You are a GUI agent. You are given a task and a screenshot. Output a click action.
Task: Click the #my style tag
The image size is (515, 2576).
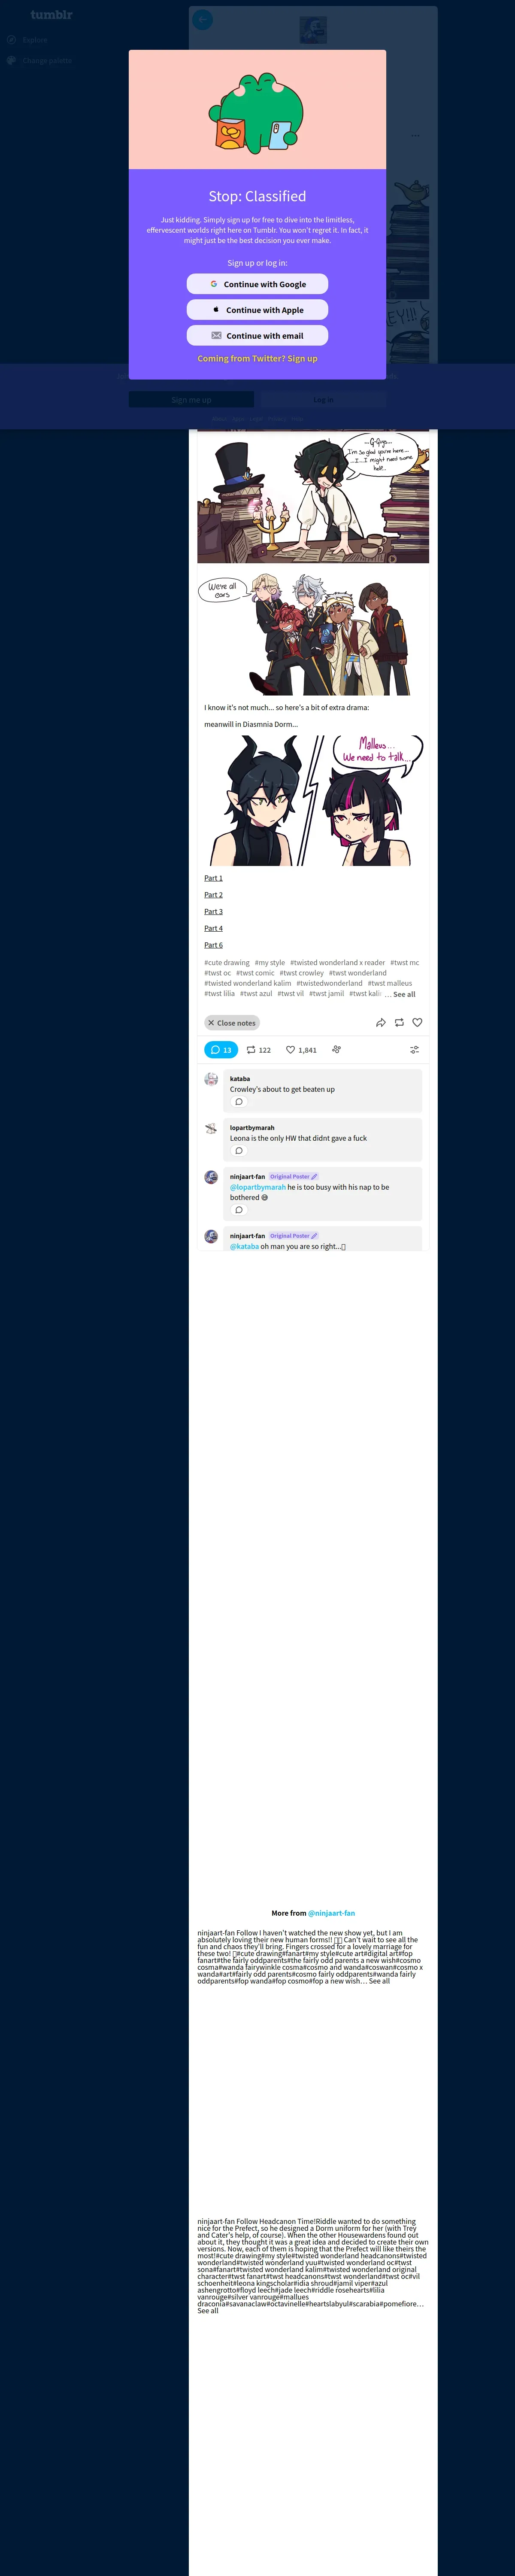pos(270,963)
